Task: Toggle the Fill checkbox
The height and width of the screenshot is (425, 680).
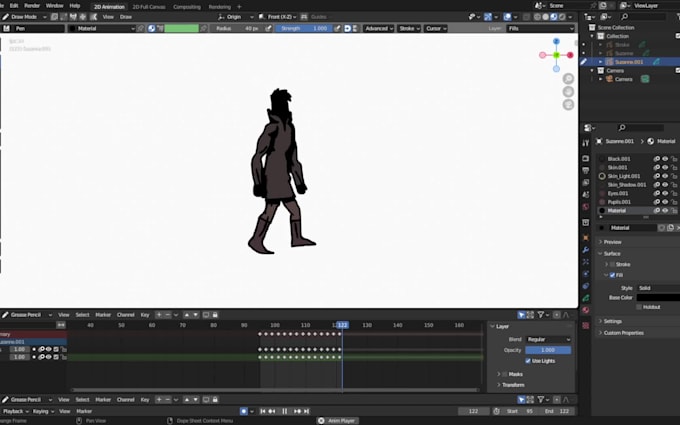Action: tap(612, 275)
